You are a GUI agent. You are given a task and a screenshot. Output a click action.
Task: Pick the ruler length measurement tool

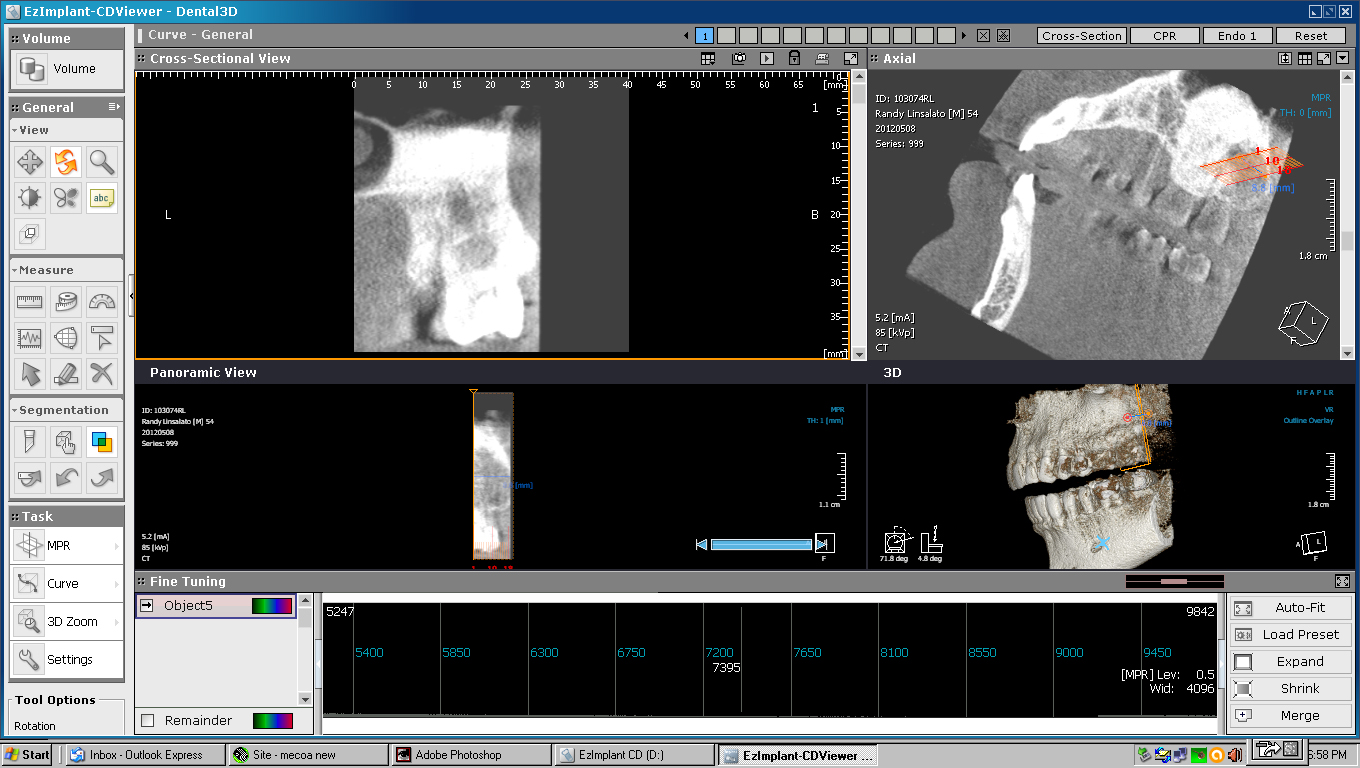(30, 301)
